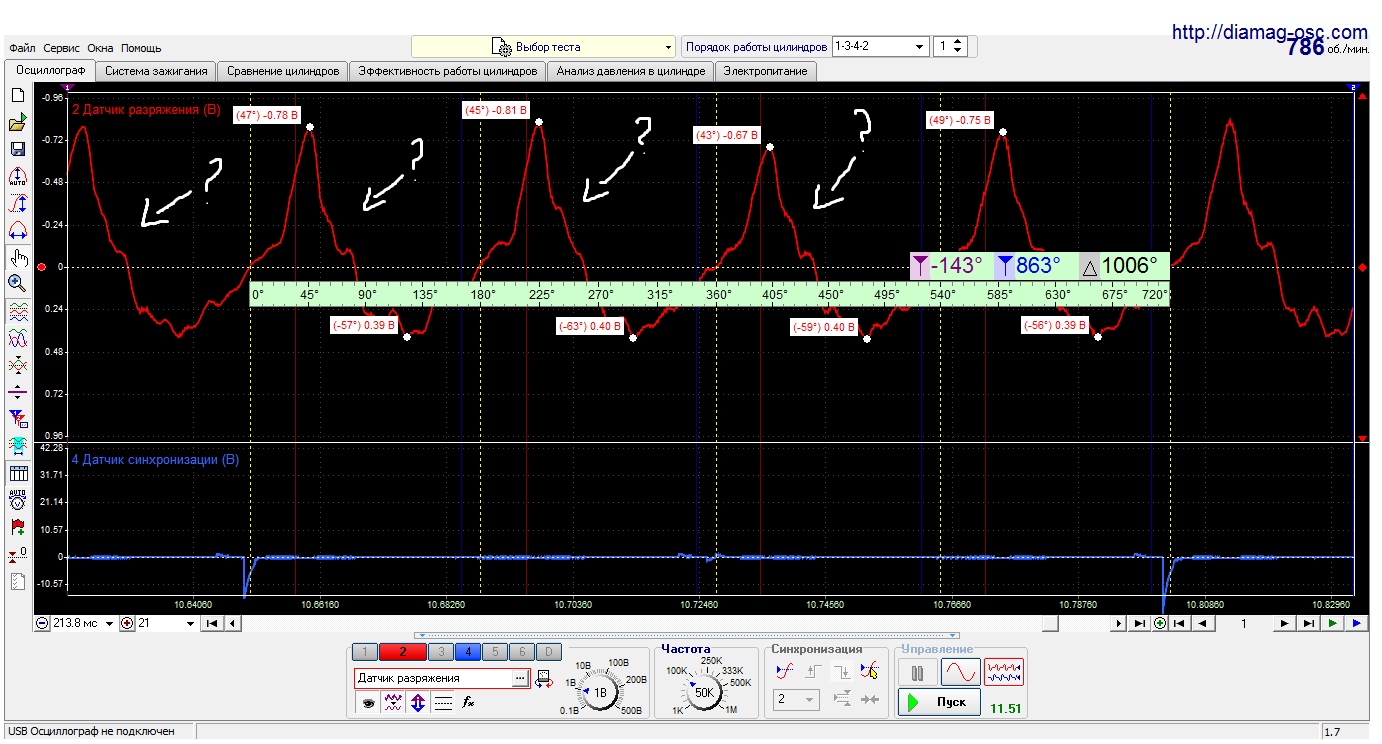This screenshot has height=744, width=1382.
Task: Open the Сервис menu
Action: (x=62, y=48)
